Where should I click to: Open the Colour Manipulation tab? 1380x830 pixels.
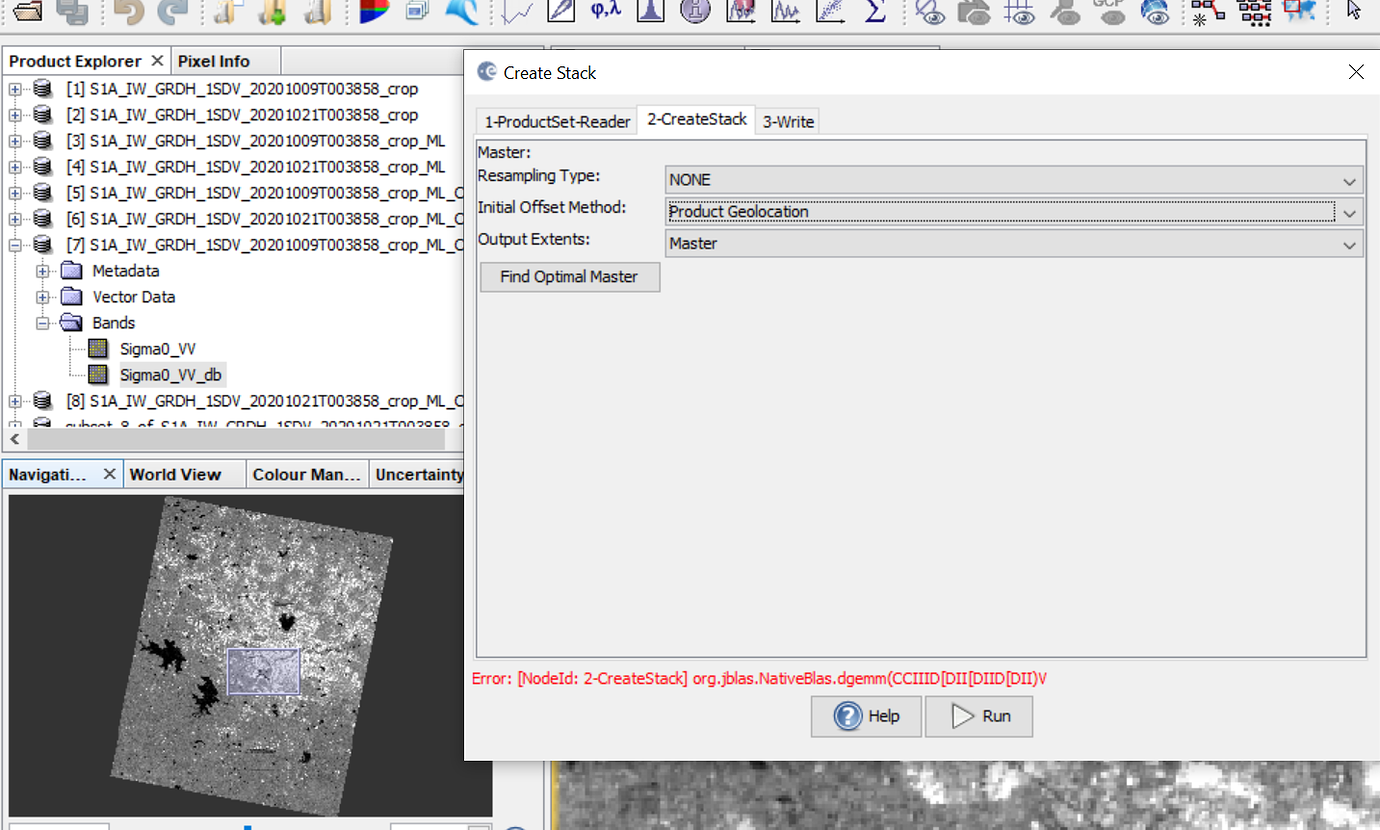pyautogui.click(x=306, y=474)
